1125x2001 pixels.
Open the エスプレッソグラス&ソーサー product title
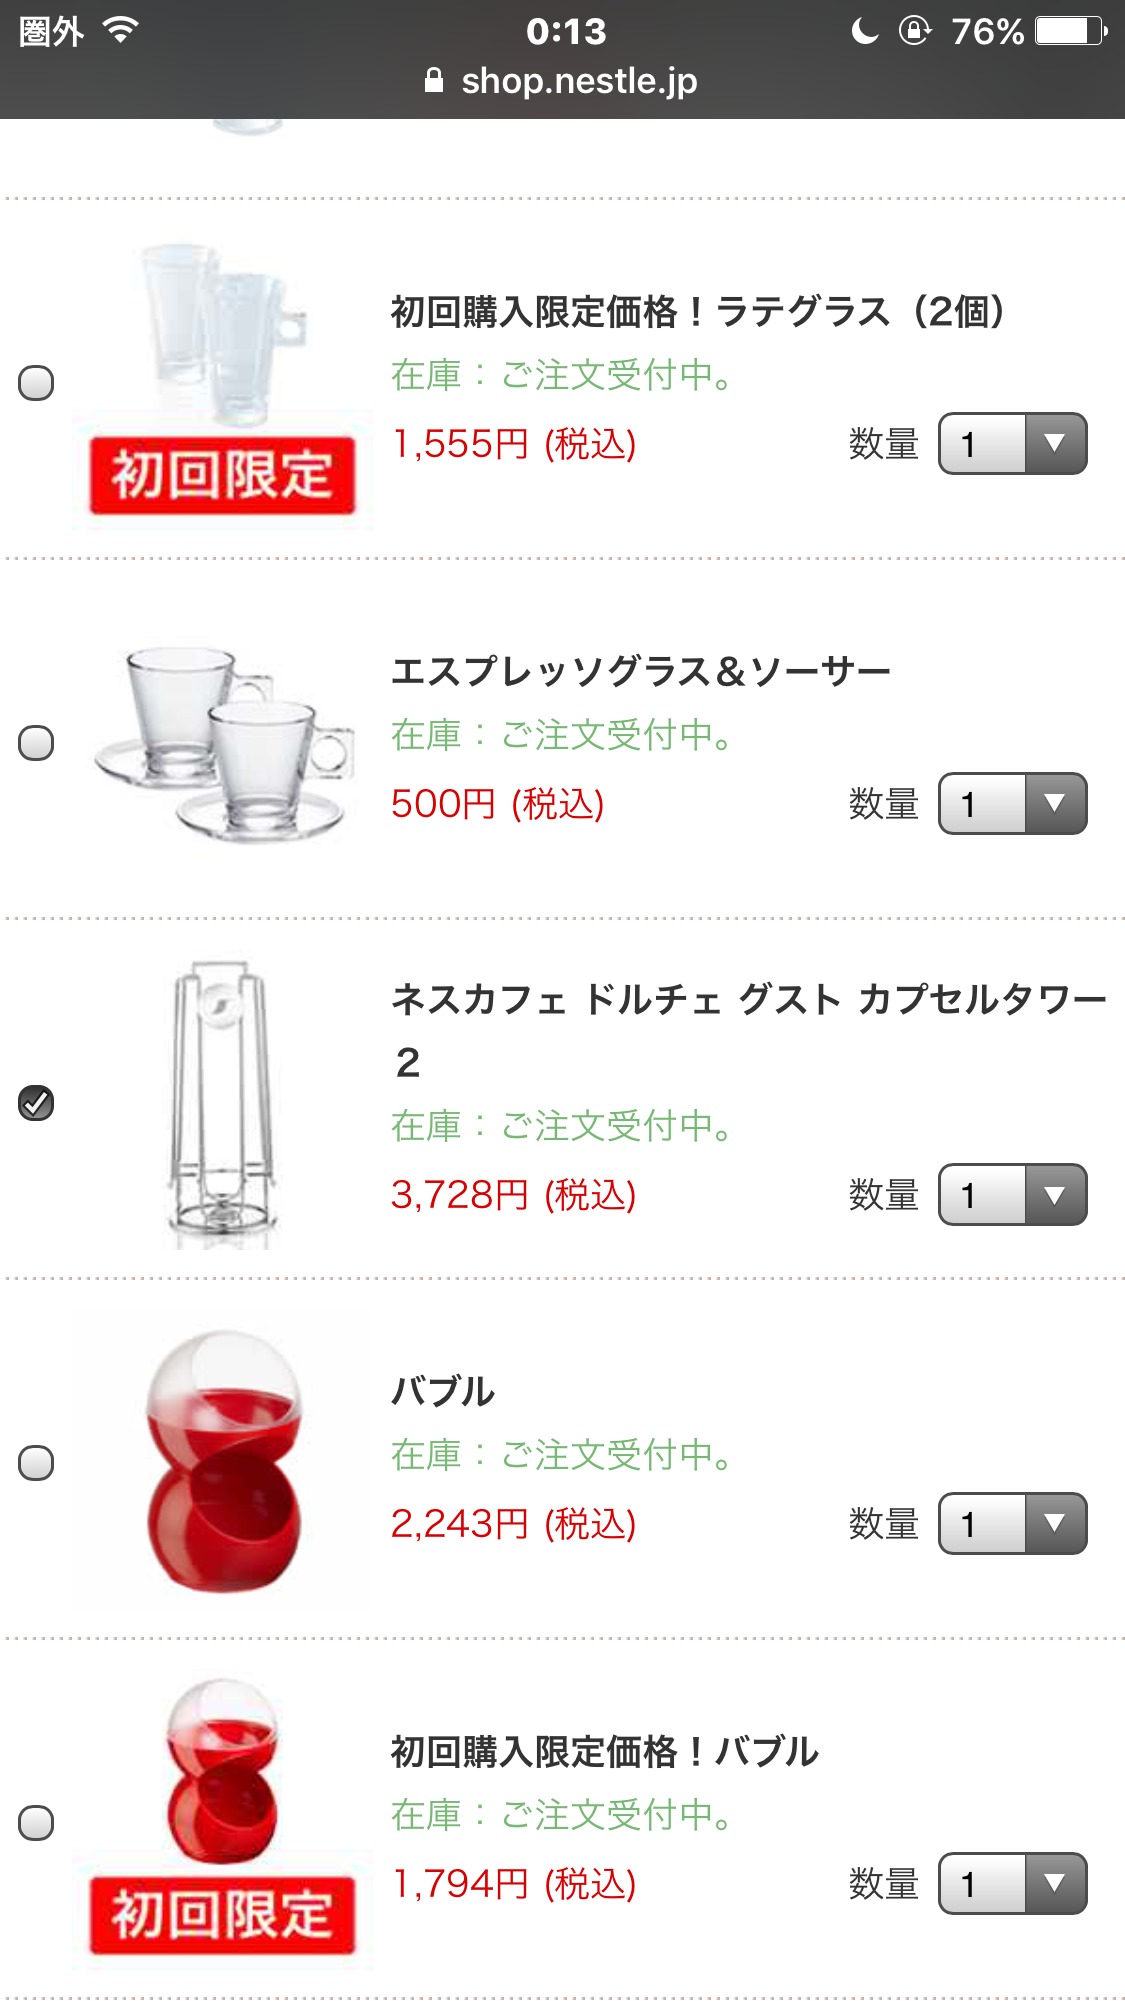pos(640,671)
